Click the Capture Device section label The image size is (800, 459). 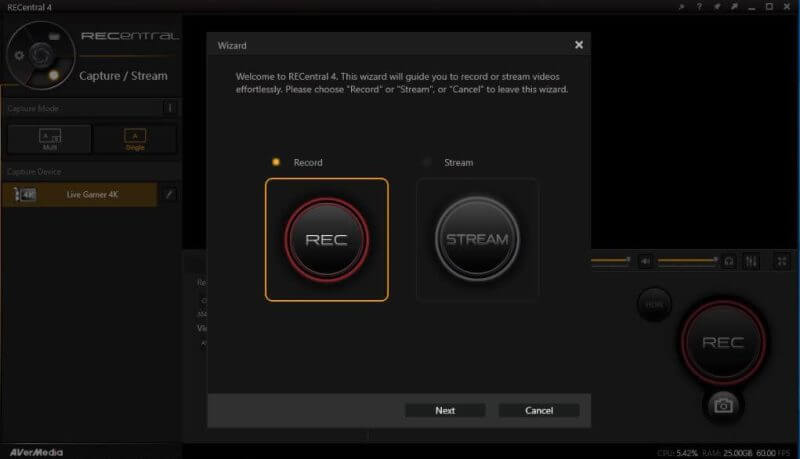[x=34, y=171]
